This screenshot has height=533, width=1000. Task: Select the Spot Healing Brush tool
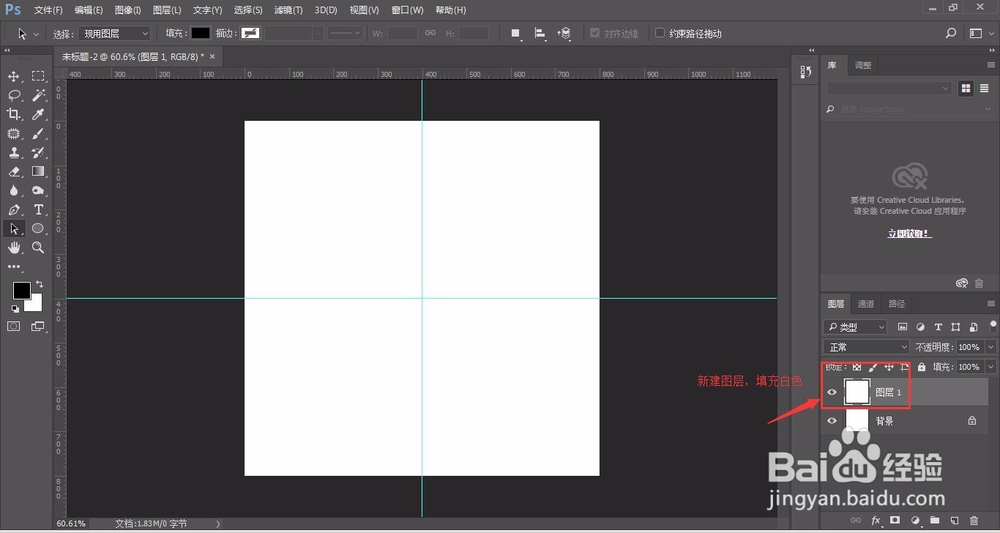(13, 133)
